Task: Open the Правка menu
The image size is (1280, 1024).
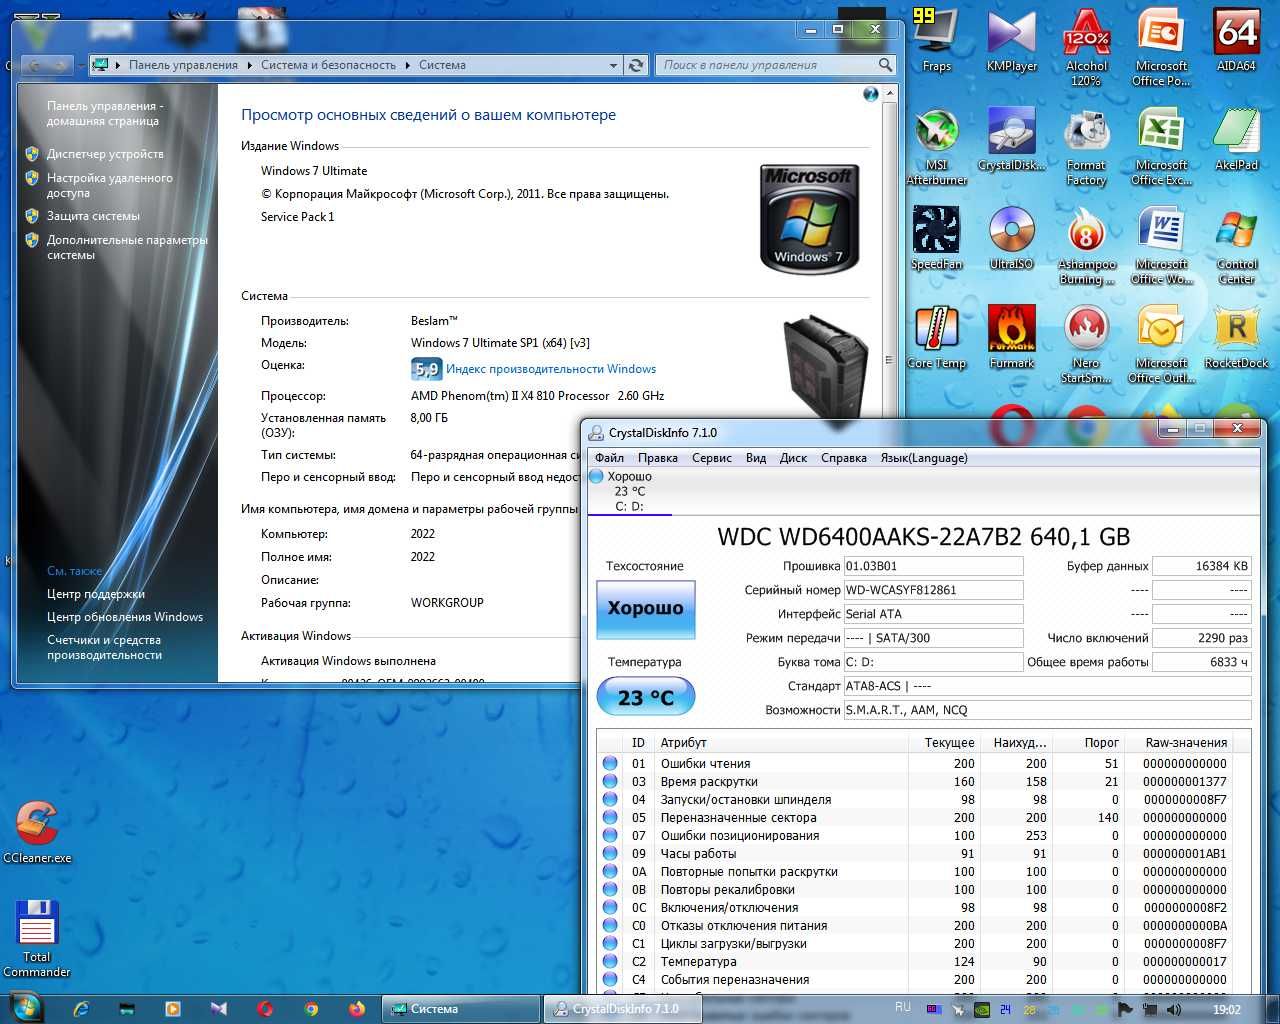Action: coord(658,458)
